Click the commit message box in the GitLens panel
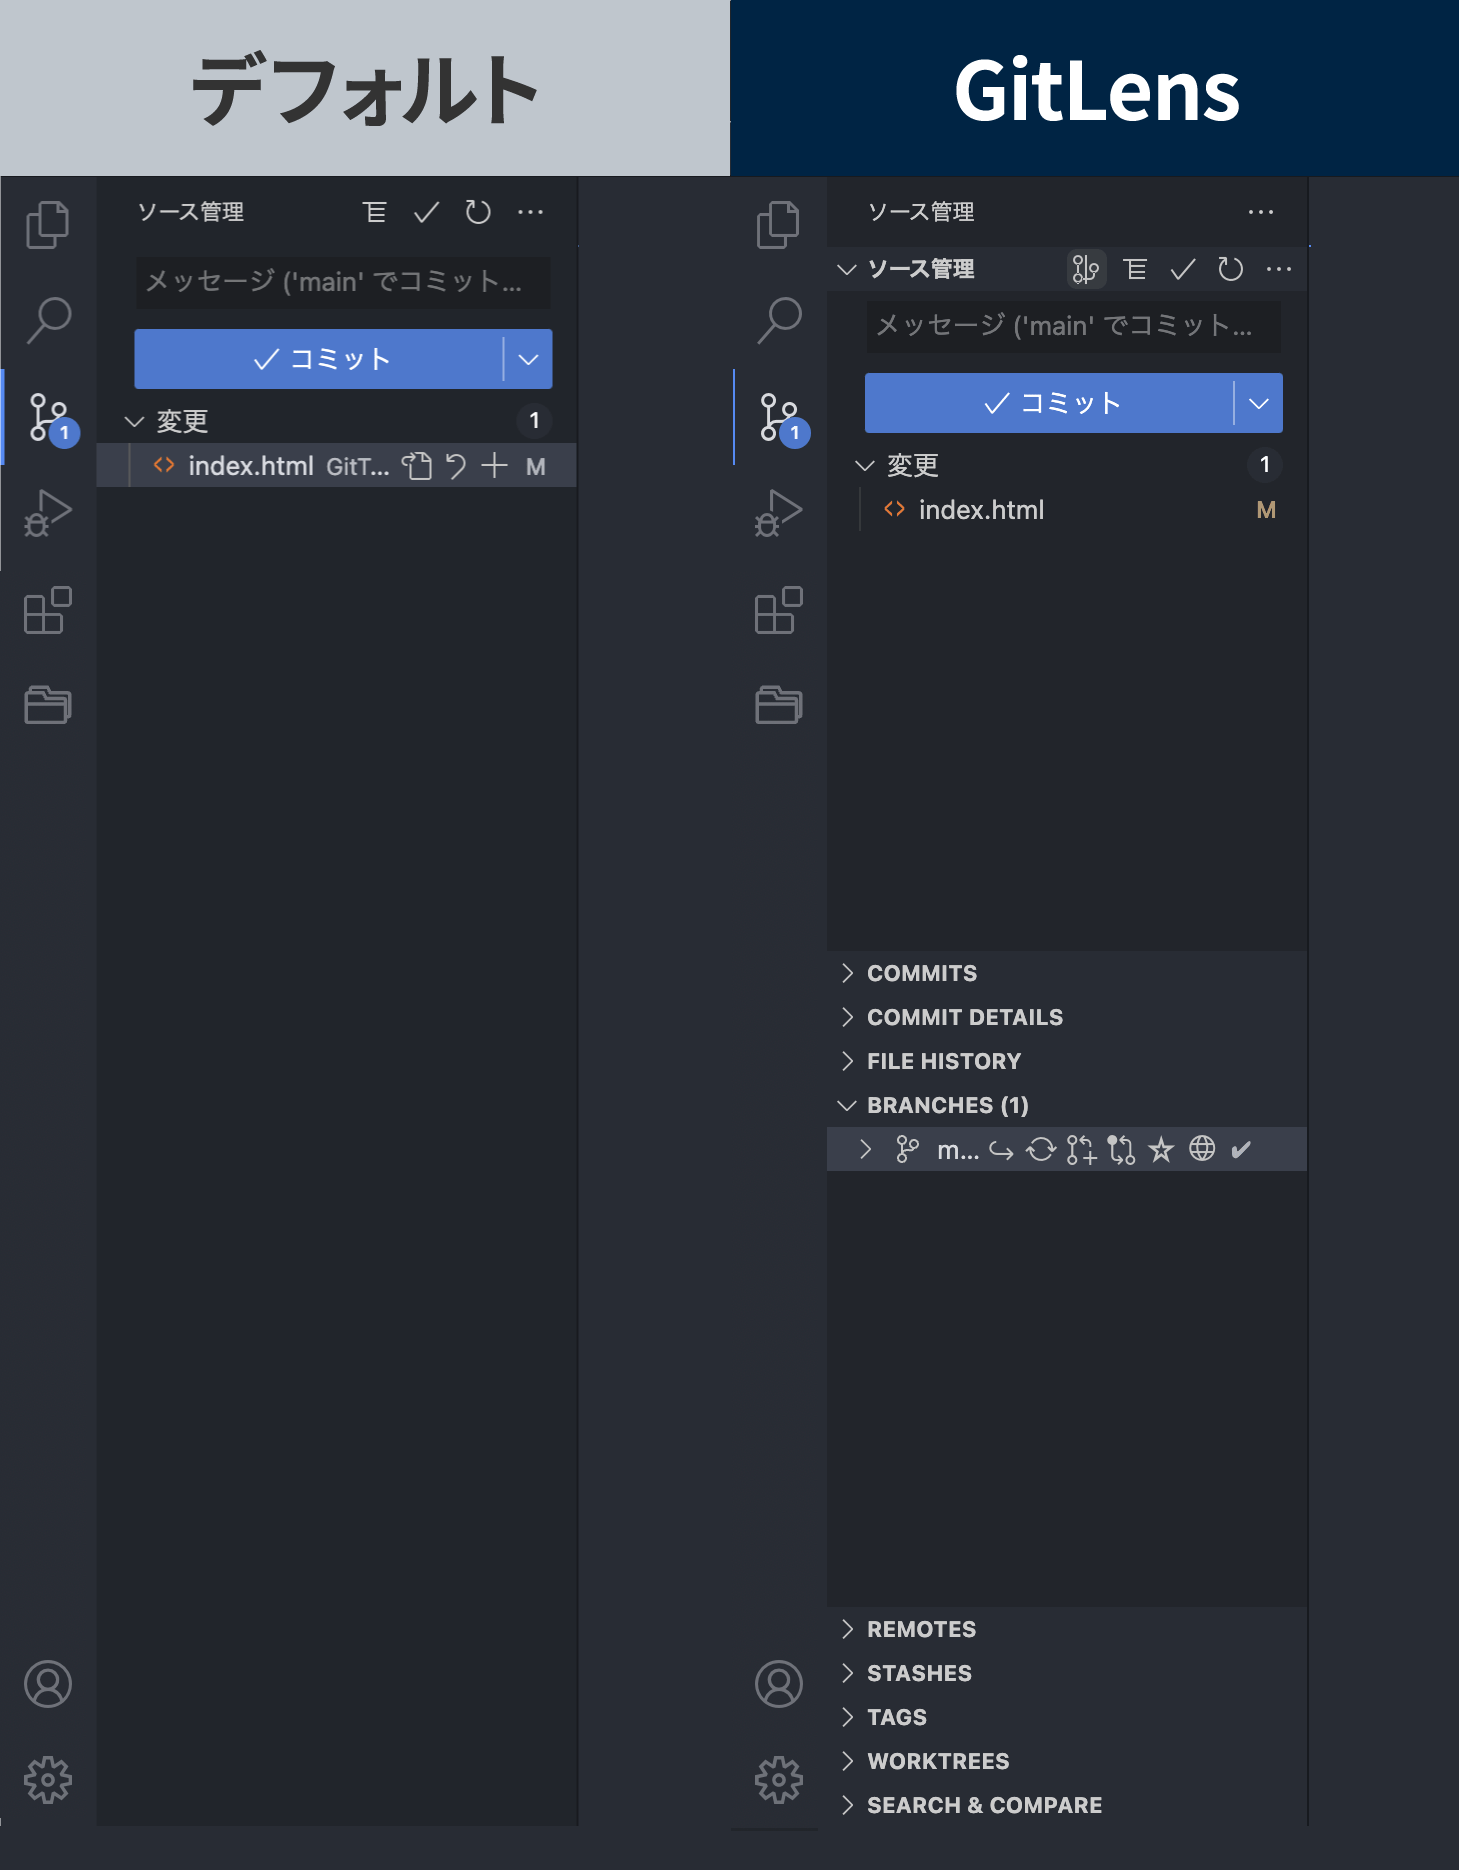Screen dimensions: 1459x1870 pyautogui.click(x=1073, y=327)
